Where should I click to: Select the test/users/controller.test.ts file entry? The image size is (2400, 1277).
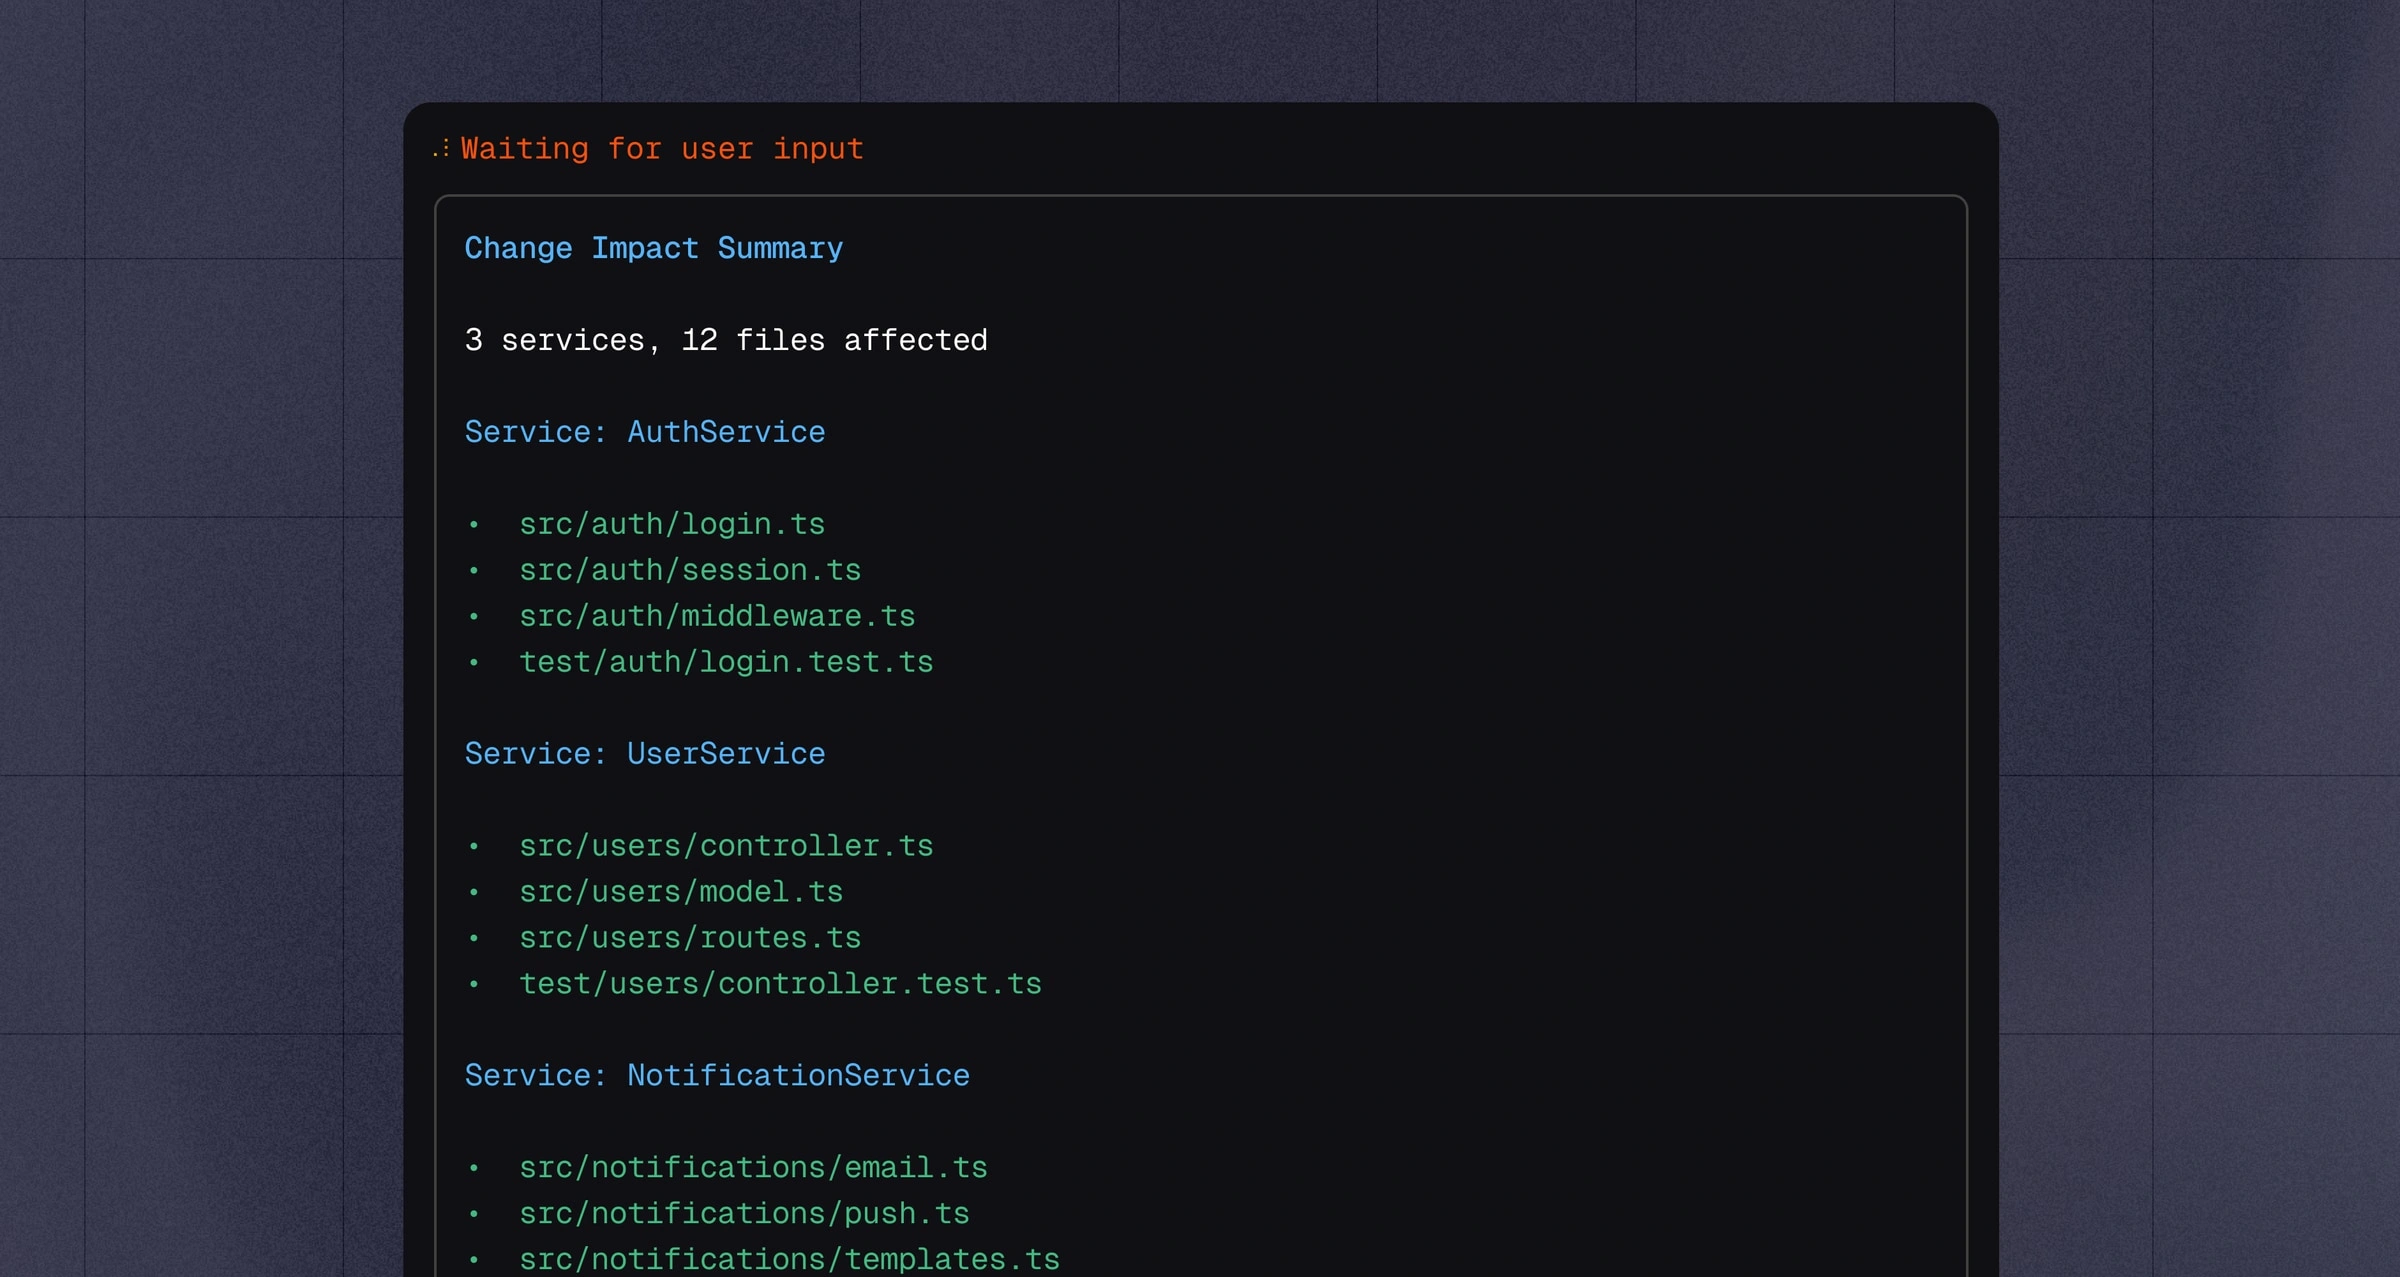coord(780,984)
